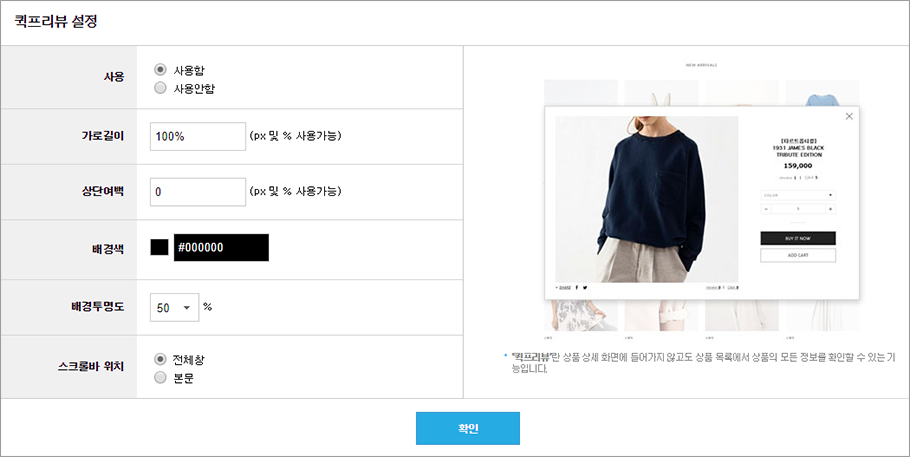
Task: Open the COLOR dropdown in product preview
Action: pos(798,195)
